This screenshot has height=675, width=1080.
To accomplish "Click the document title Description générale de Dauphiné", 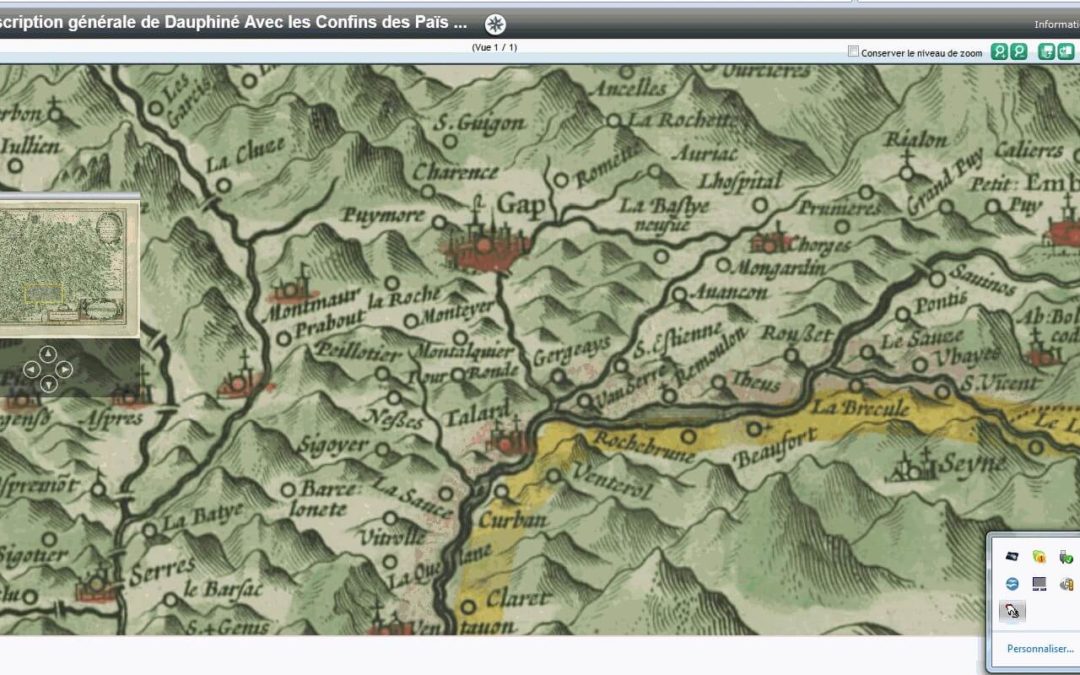I will [x=233, y=22].
